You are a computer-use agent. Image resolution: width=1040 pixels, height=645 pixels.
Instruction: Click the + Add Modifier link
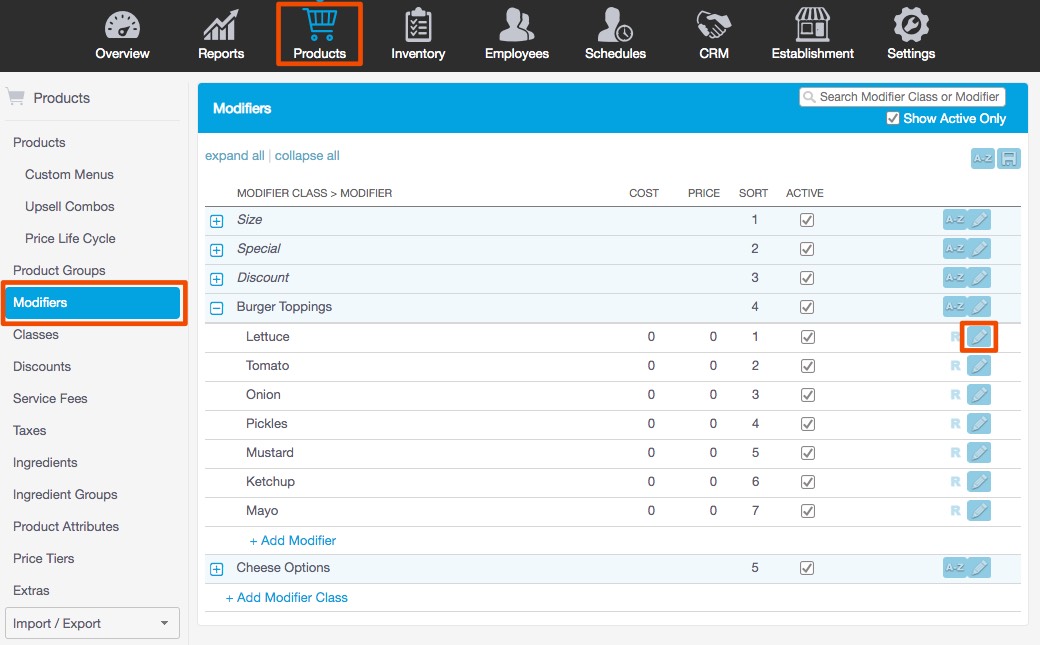pos(292,541)
